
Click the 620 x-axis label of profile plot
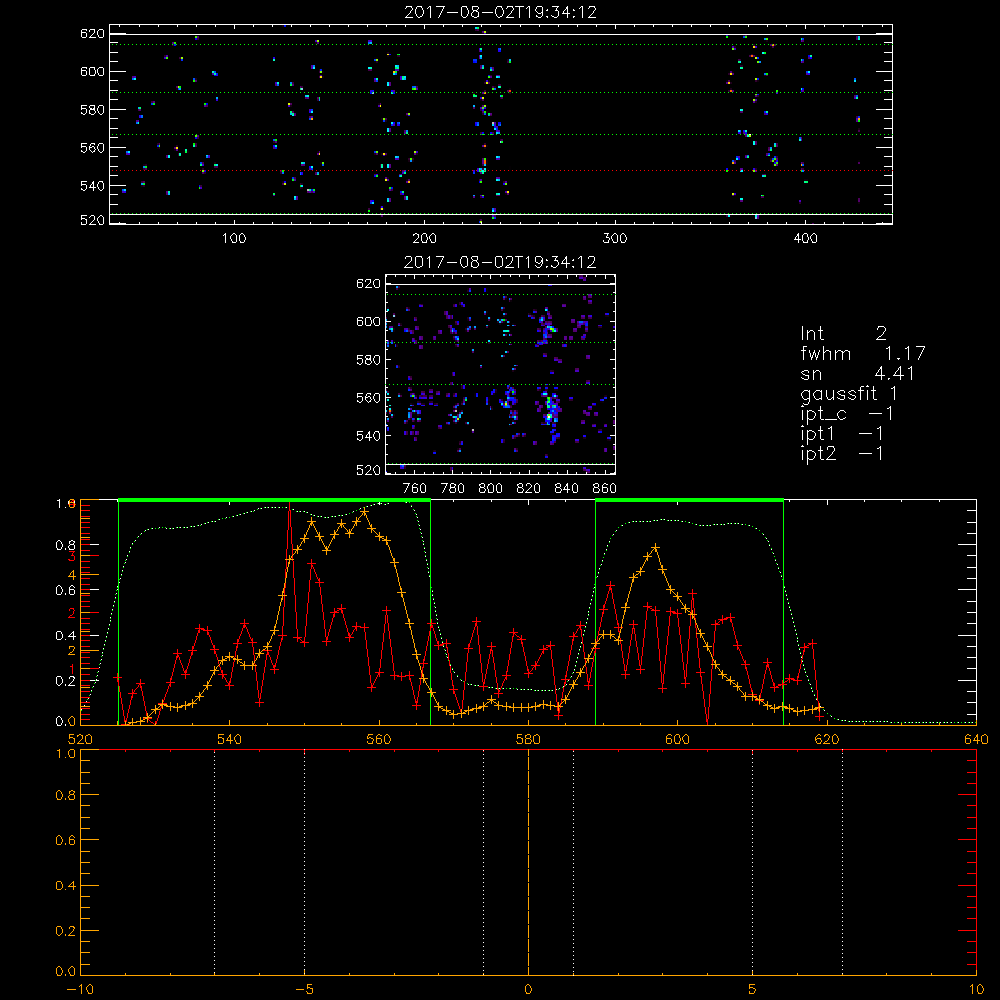coord(827,739)
